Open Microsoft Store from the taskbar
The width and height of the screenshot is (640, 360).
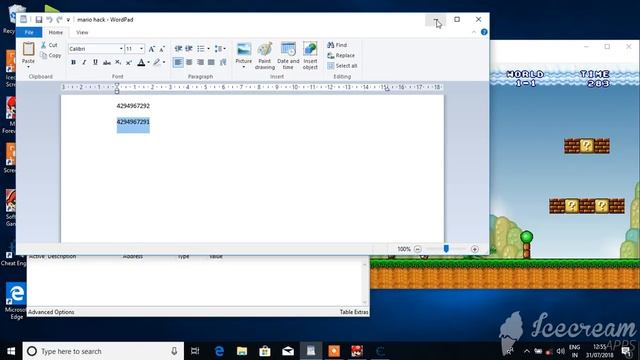tap(265, 351)
